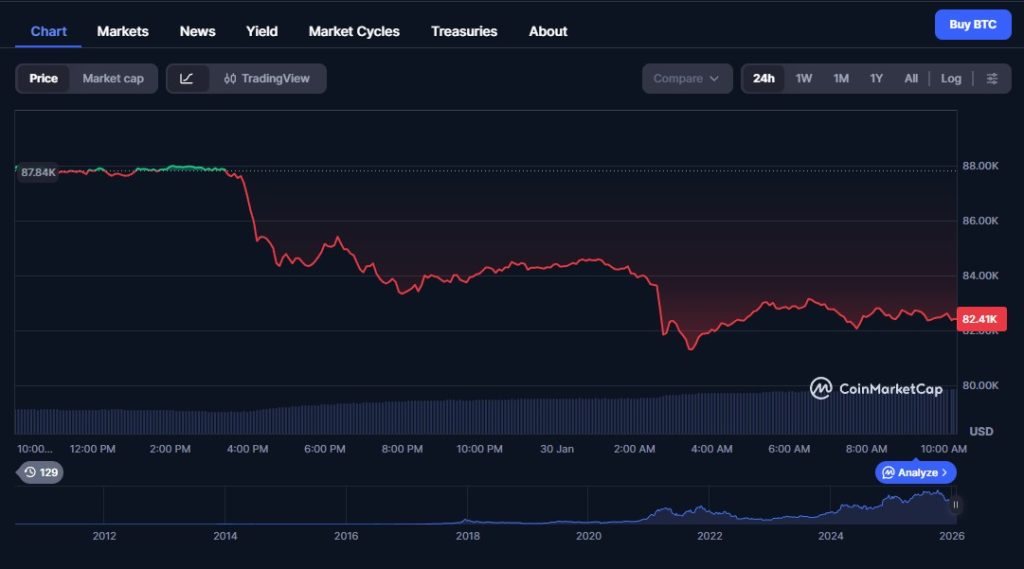Open chart settings sliders icon
The height and width of the screenshot is (569, 1024).
pos(991,79)
